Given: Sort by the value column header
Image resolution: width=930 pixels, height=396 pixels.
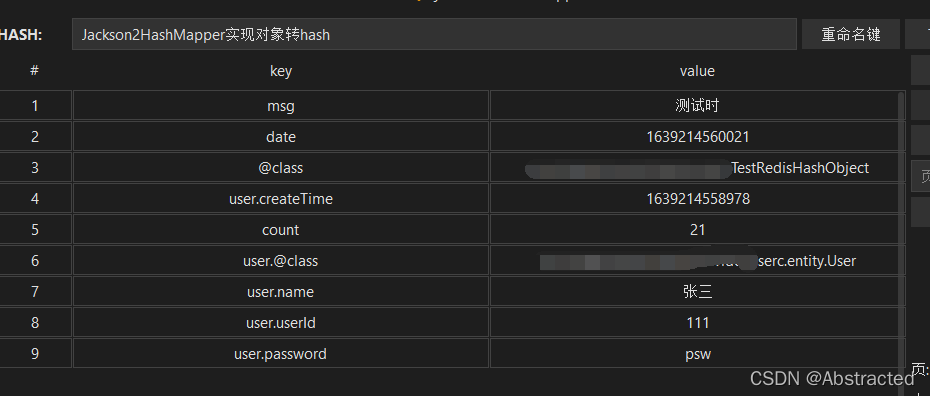Looking at the screenshot, I should (x=697, y=71).
